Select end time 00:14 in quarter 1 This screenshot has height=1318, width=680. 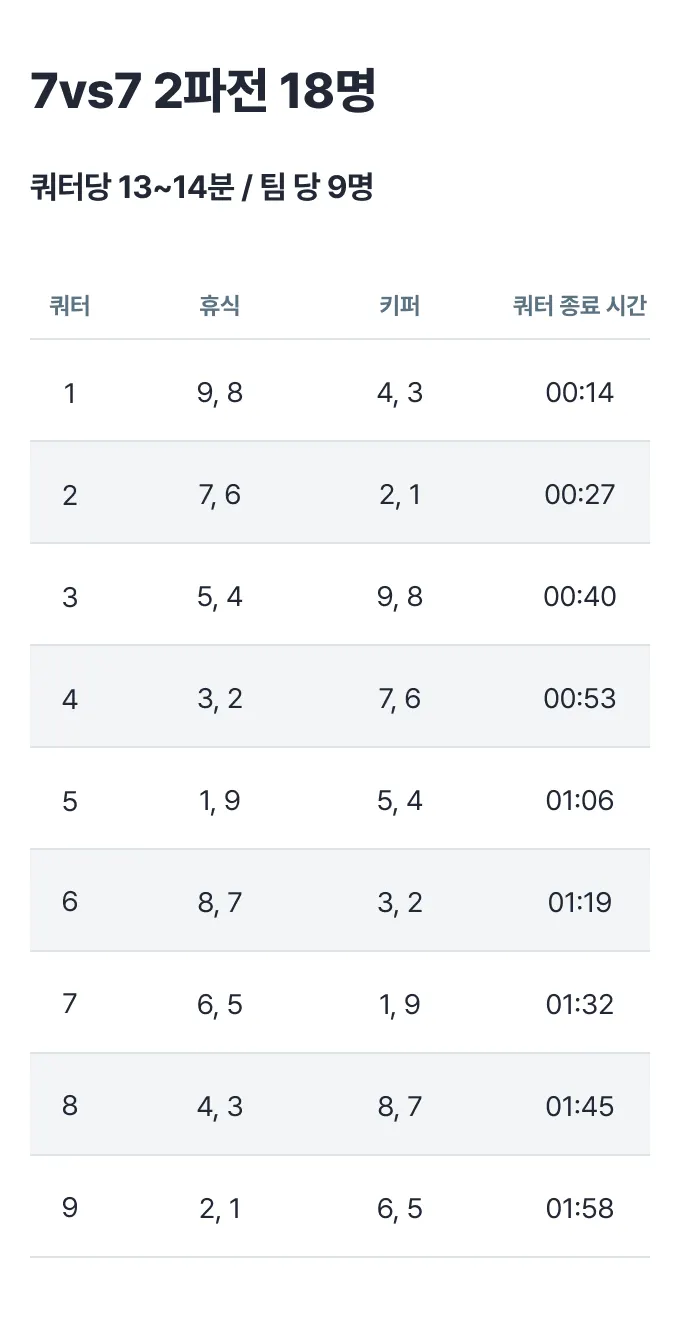tap(580, 393)
